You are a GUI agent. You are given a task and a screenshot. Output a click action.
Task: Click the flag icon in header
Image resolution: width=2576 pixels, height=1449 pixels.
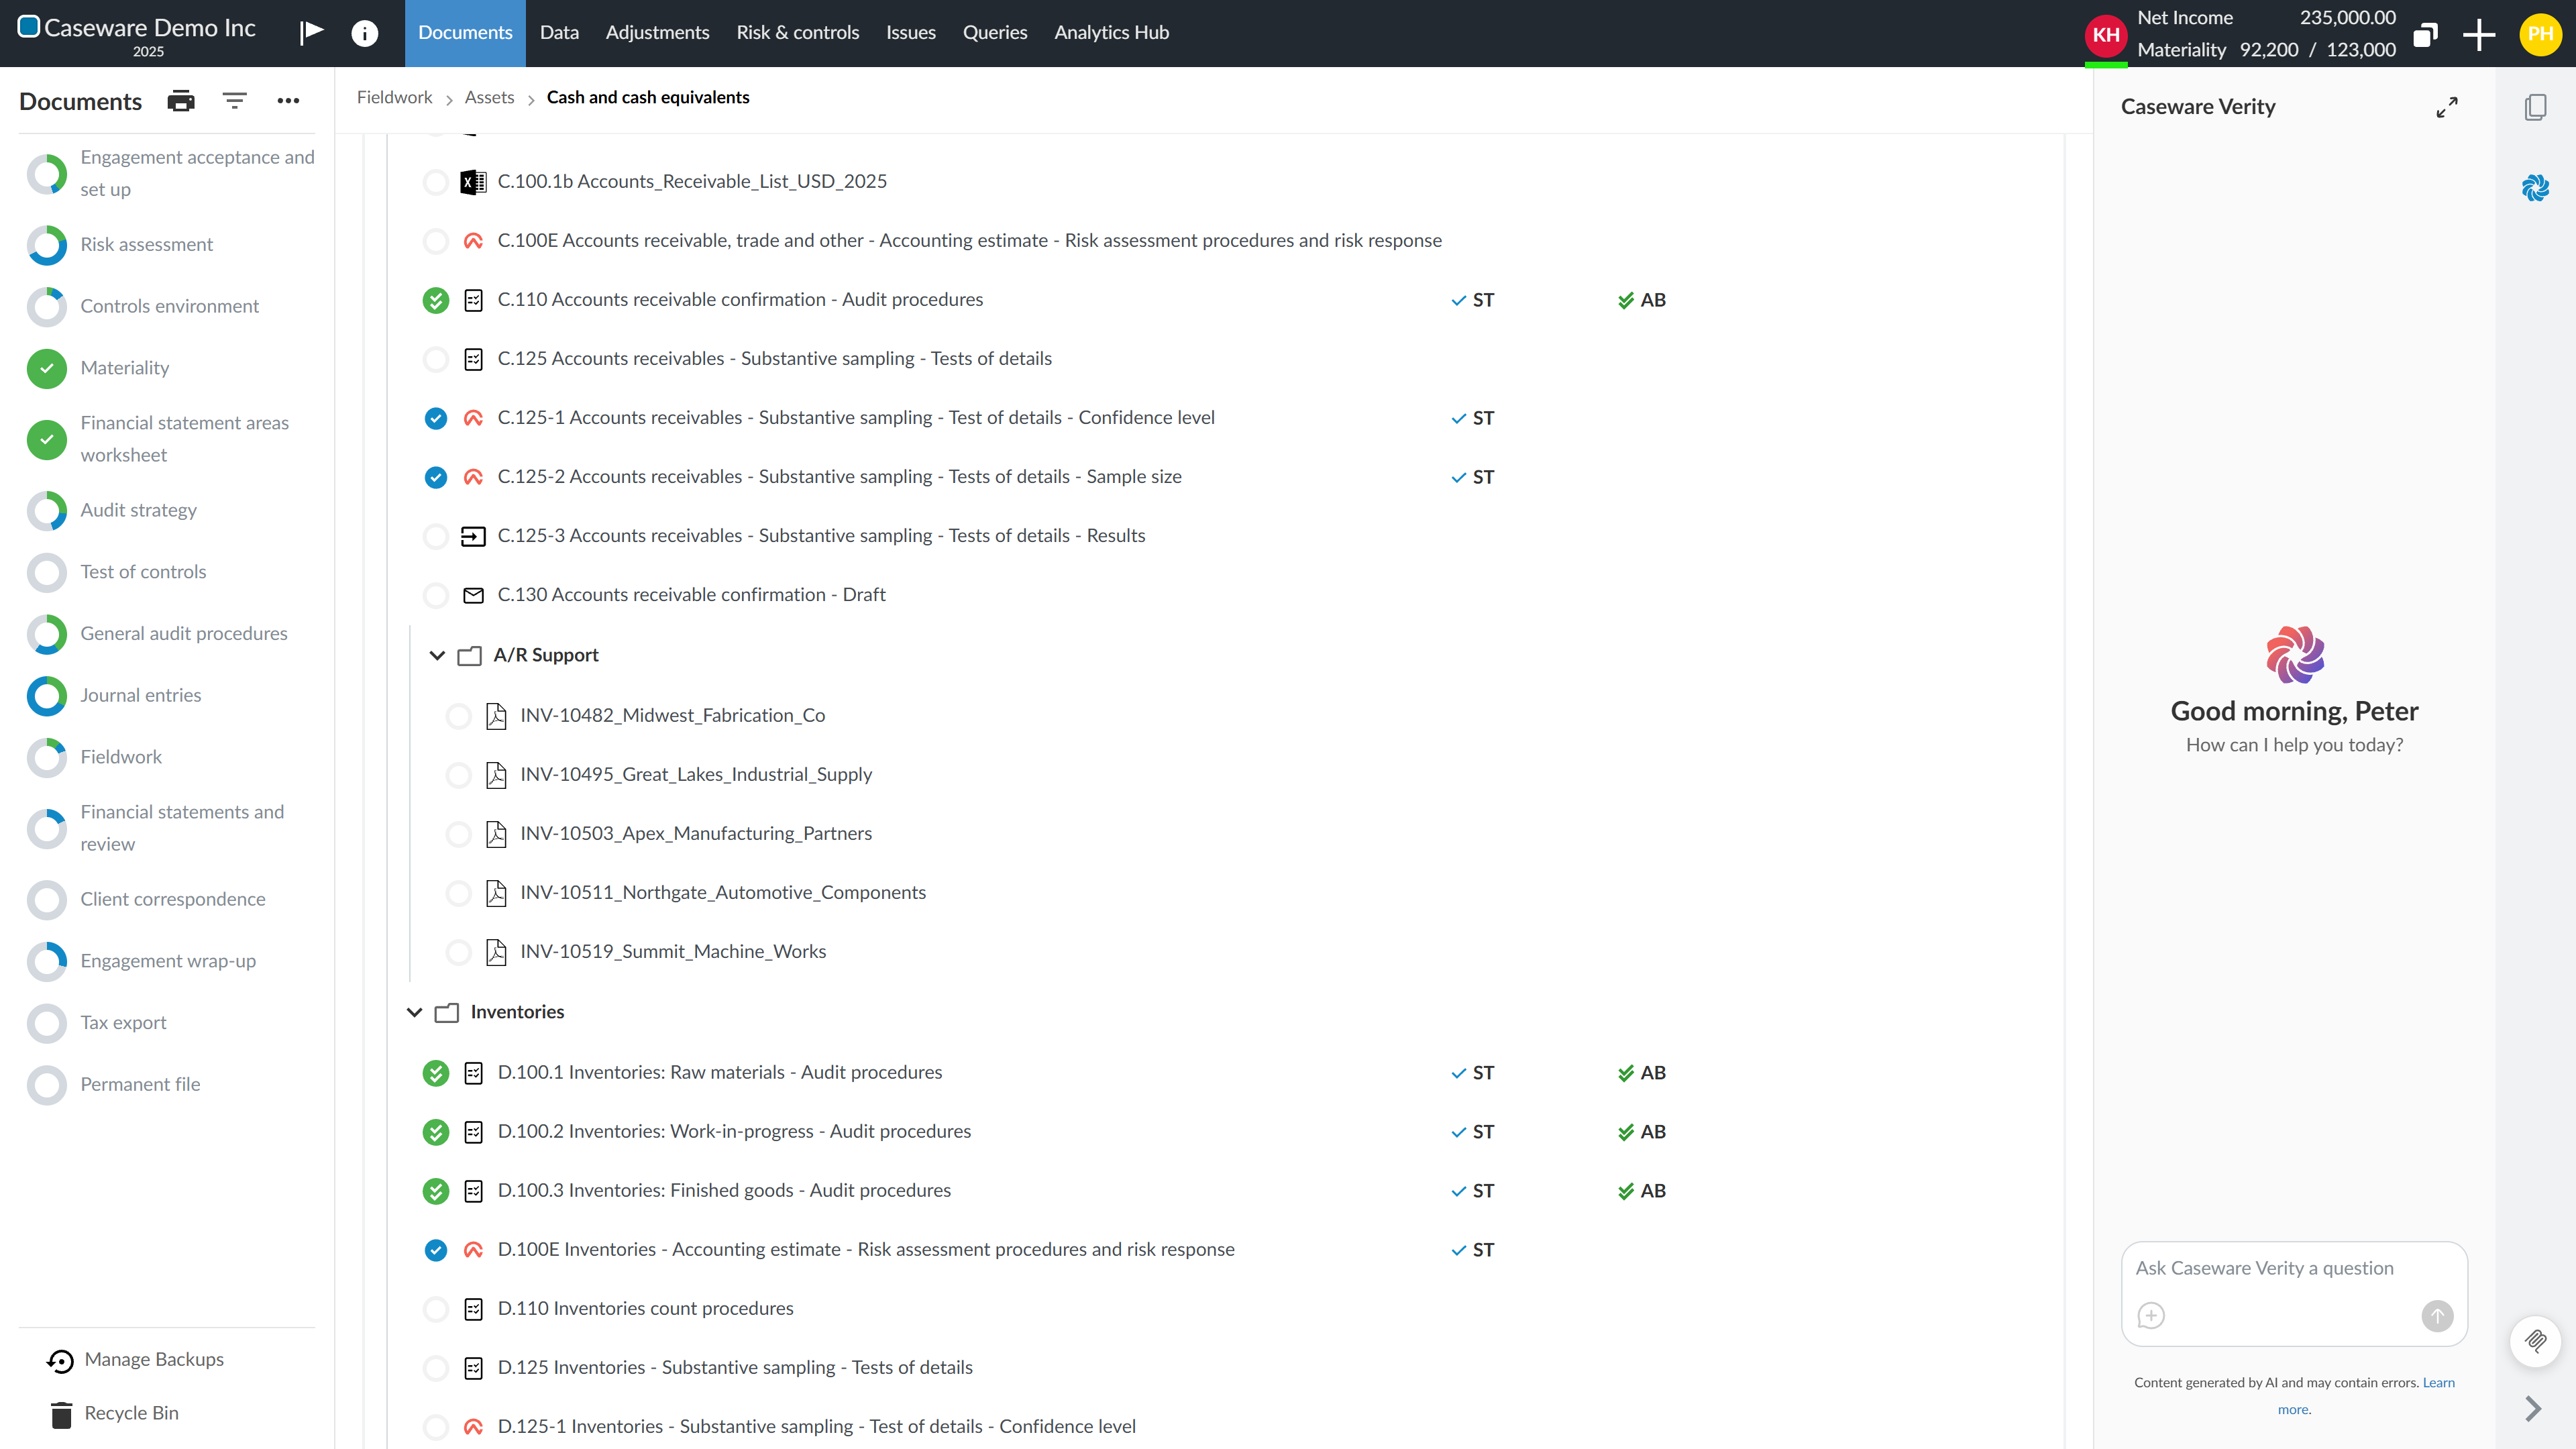311,32
